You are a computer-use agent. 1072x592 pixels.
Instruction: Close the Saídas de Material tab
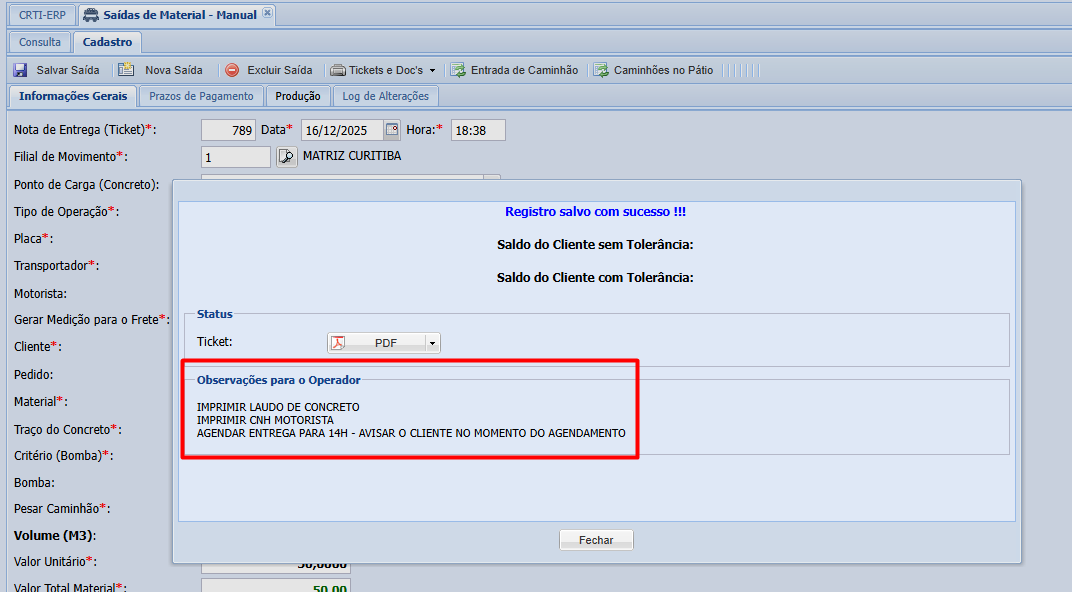click(x=267, y=13)
